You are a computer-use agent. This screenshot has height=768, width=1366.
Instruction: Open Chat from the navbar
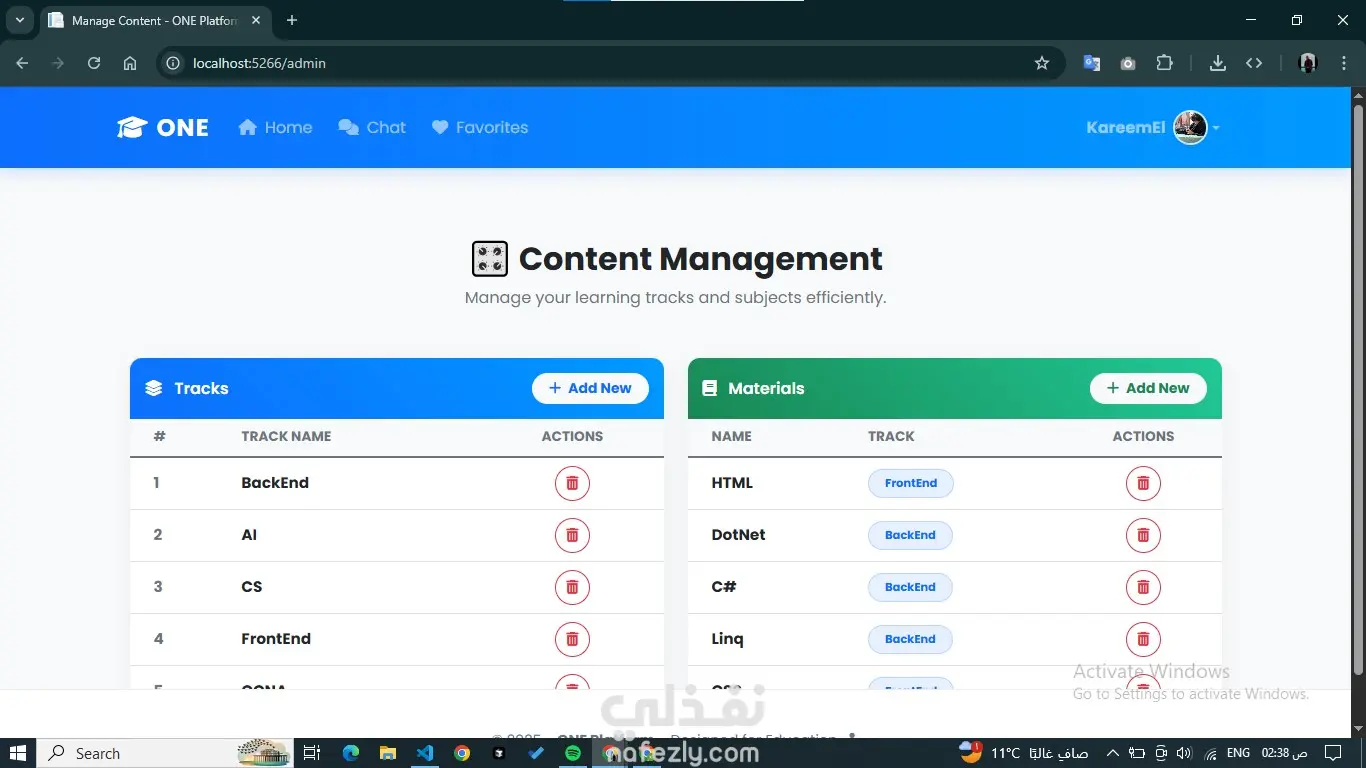coord(372,128)
